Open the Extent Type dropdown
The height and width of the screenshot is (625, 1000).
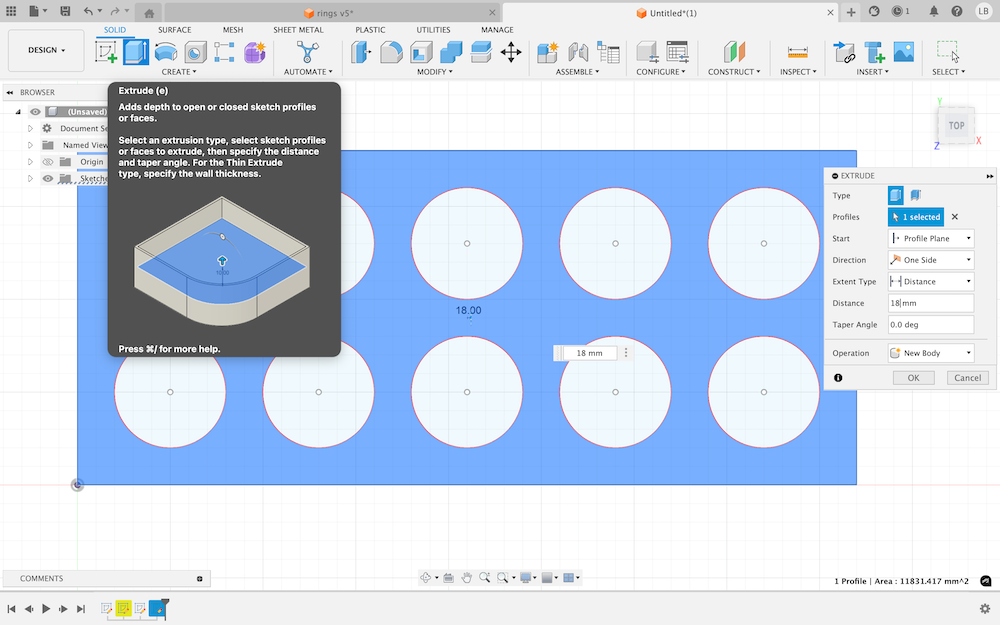point(931,281)
